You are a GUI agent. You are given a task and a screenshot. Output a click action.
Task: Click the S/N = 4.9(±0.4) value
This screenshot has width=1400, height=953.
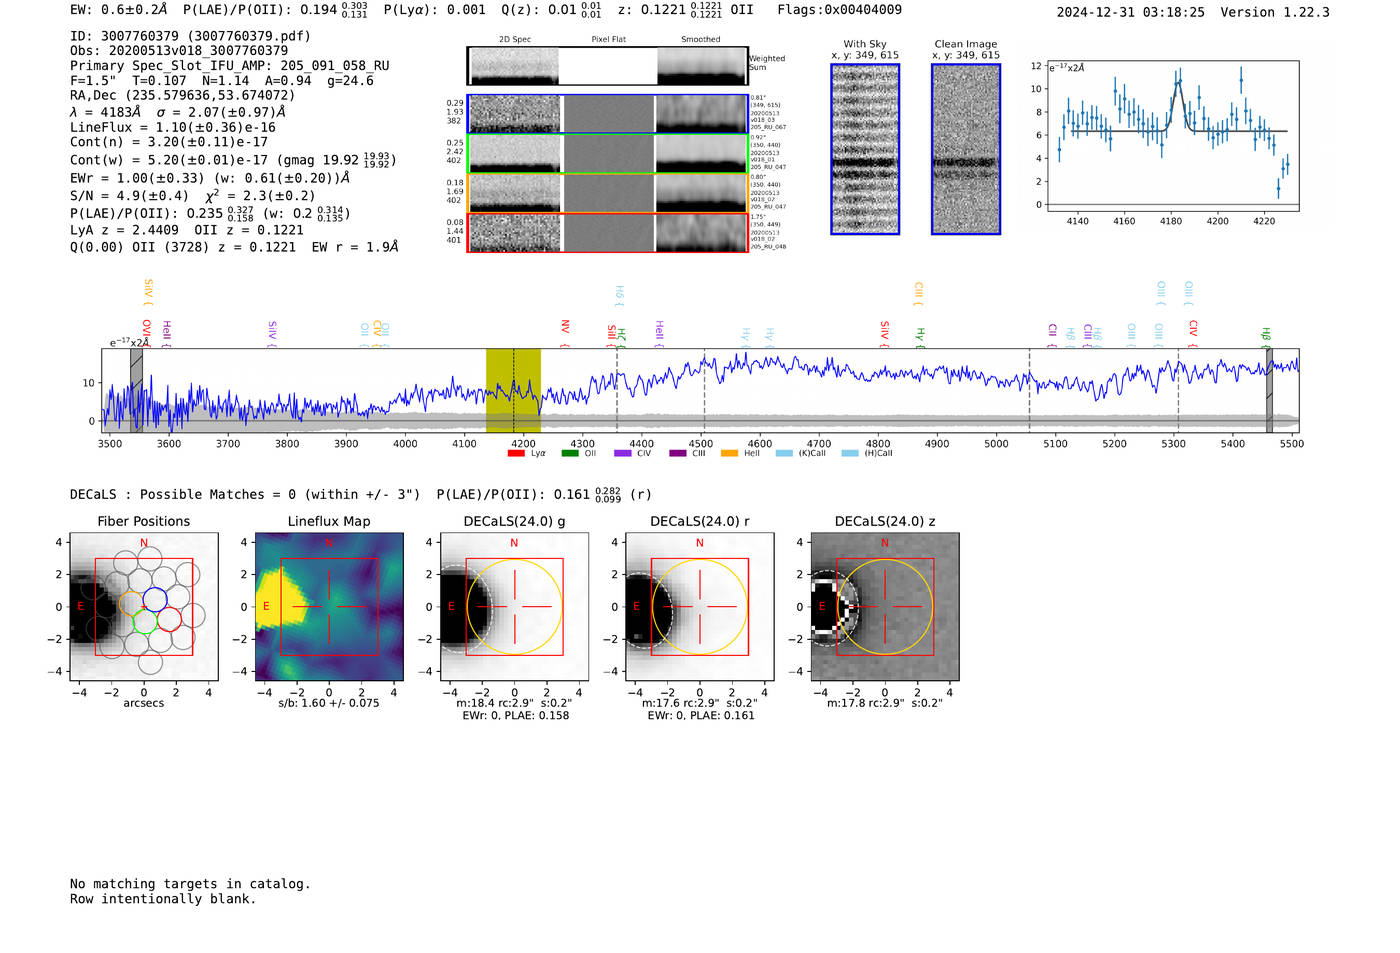[x=129, y=195]
